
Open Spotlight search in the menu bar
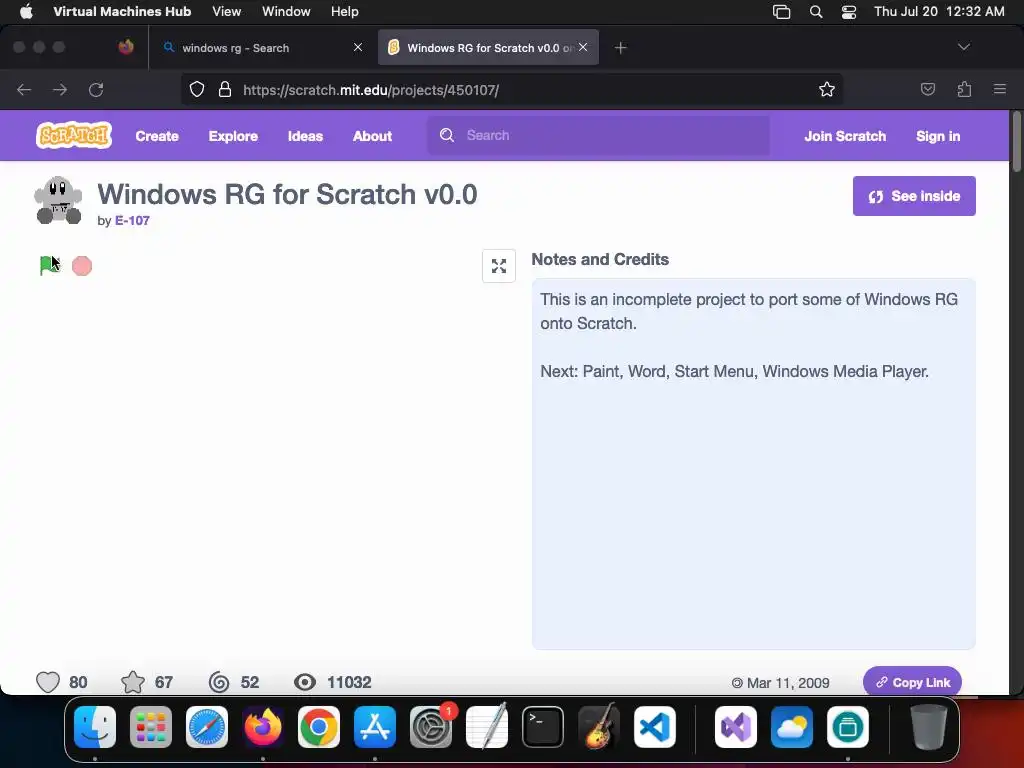816,12
